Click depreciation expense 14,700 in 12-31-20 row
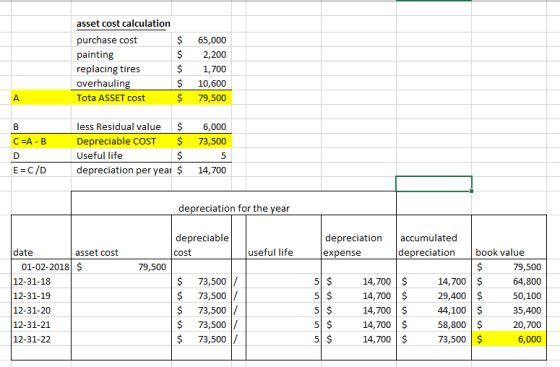560x367 pixels. [359, 310]
